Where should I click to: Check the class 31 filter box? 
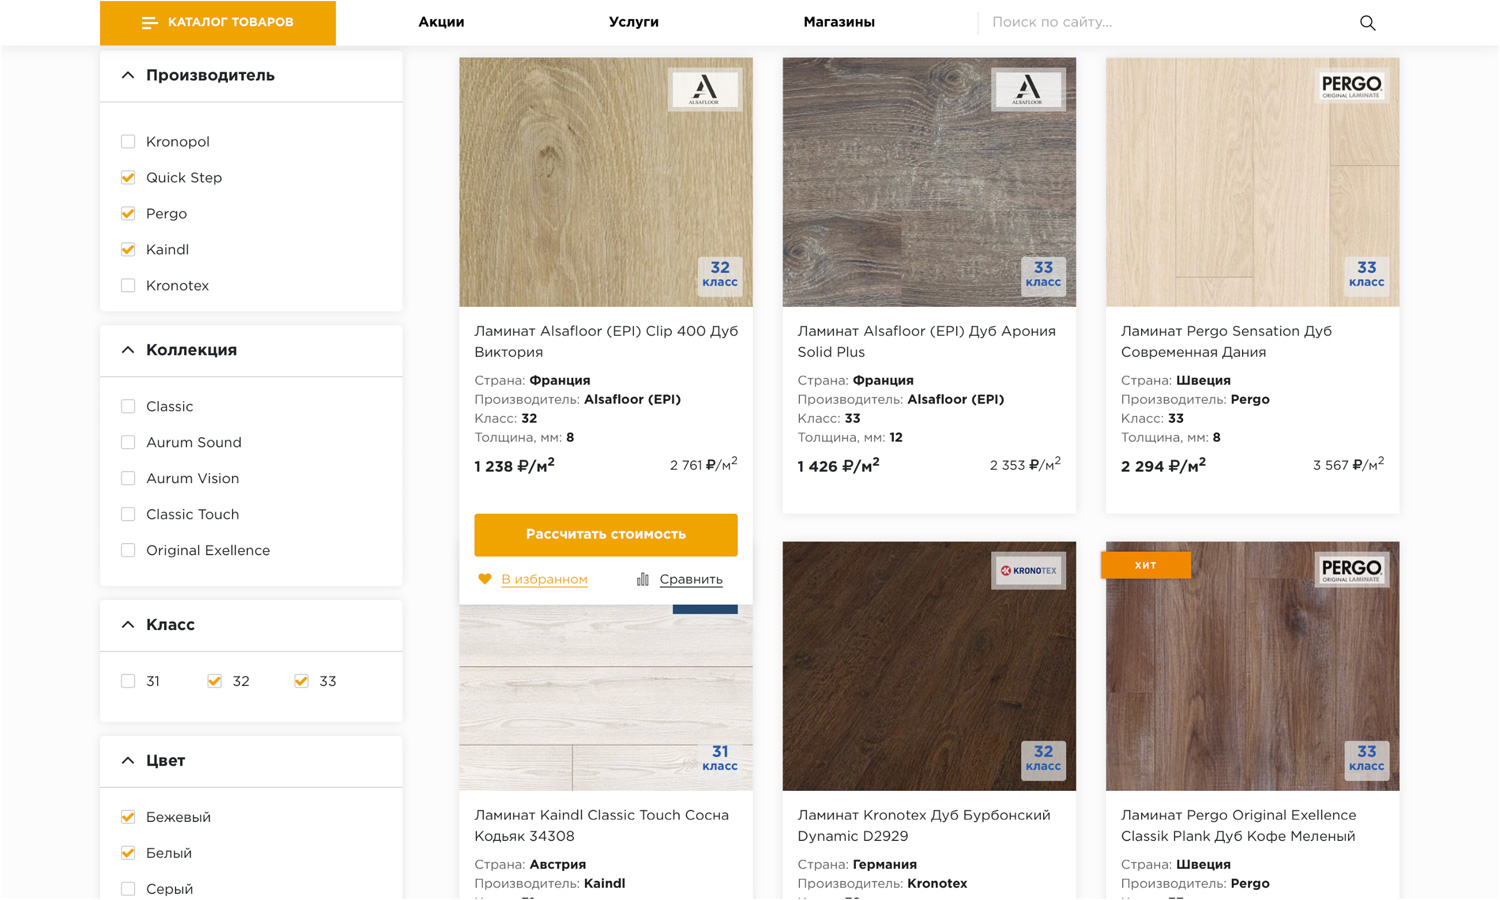click(128, 681)
